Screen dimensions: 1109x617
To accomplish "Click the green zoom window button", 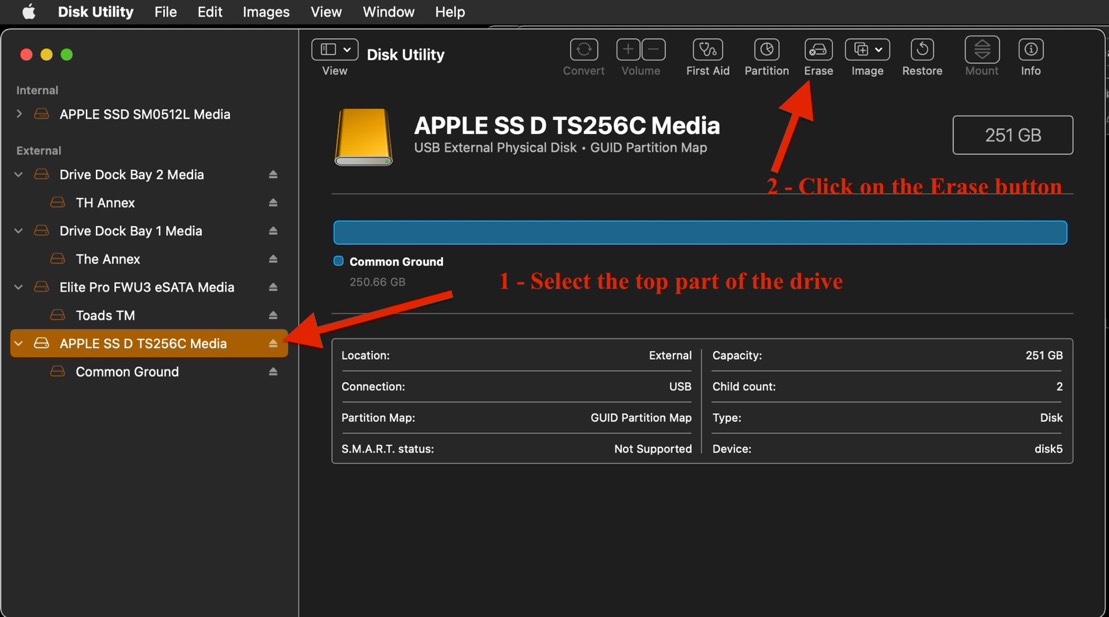I will (66, 54).
